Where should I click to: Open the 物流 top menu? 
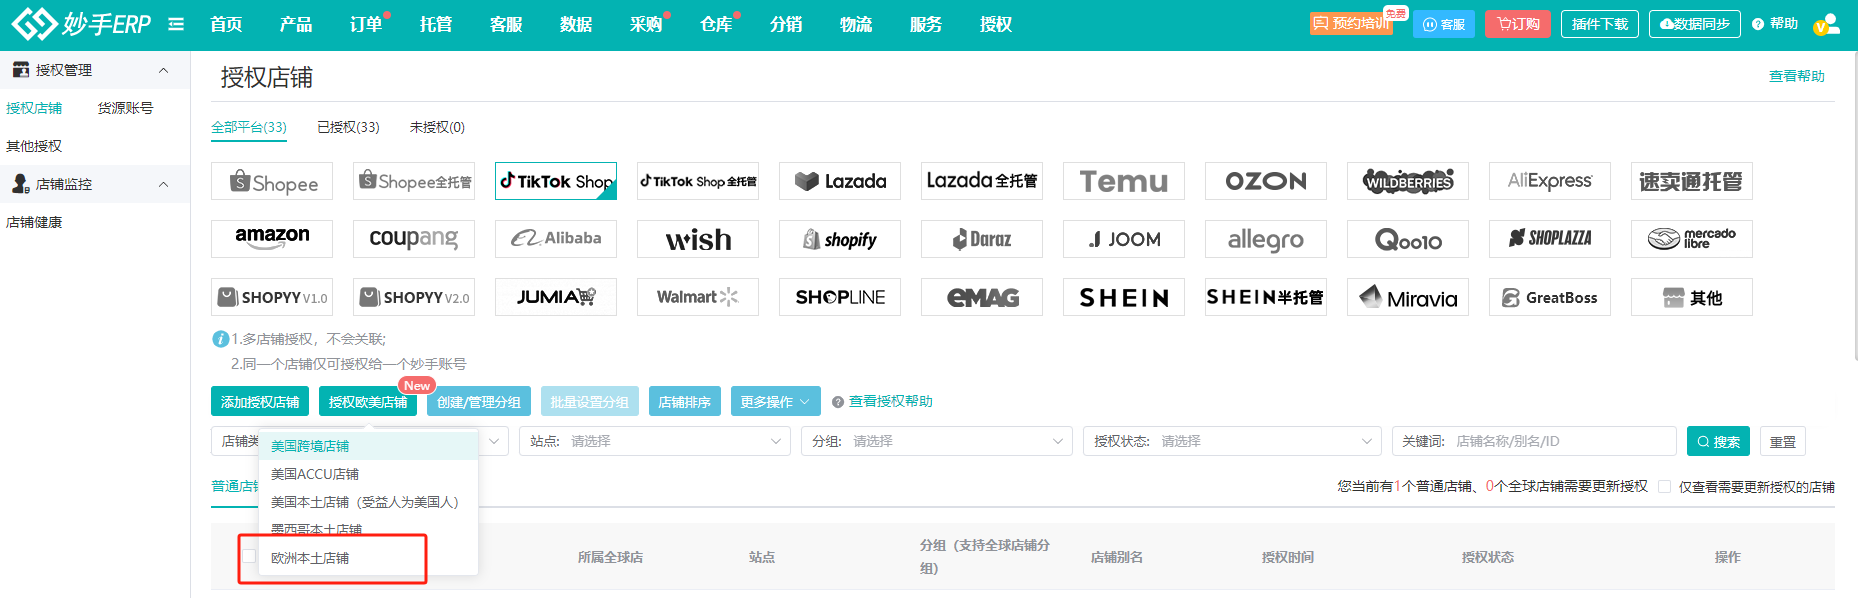click(856, 24)
